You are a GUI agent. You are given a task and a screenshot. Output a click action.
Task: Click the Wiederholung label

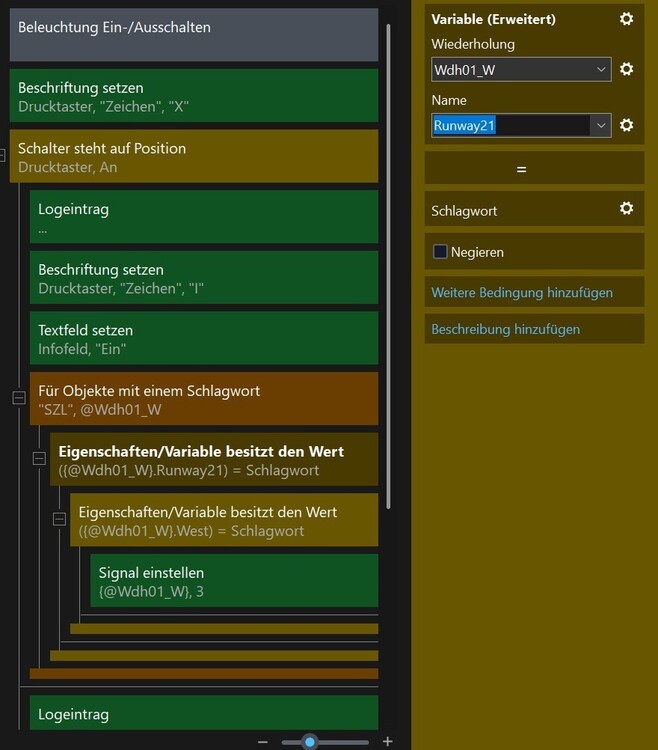[473, 44]
